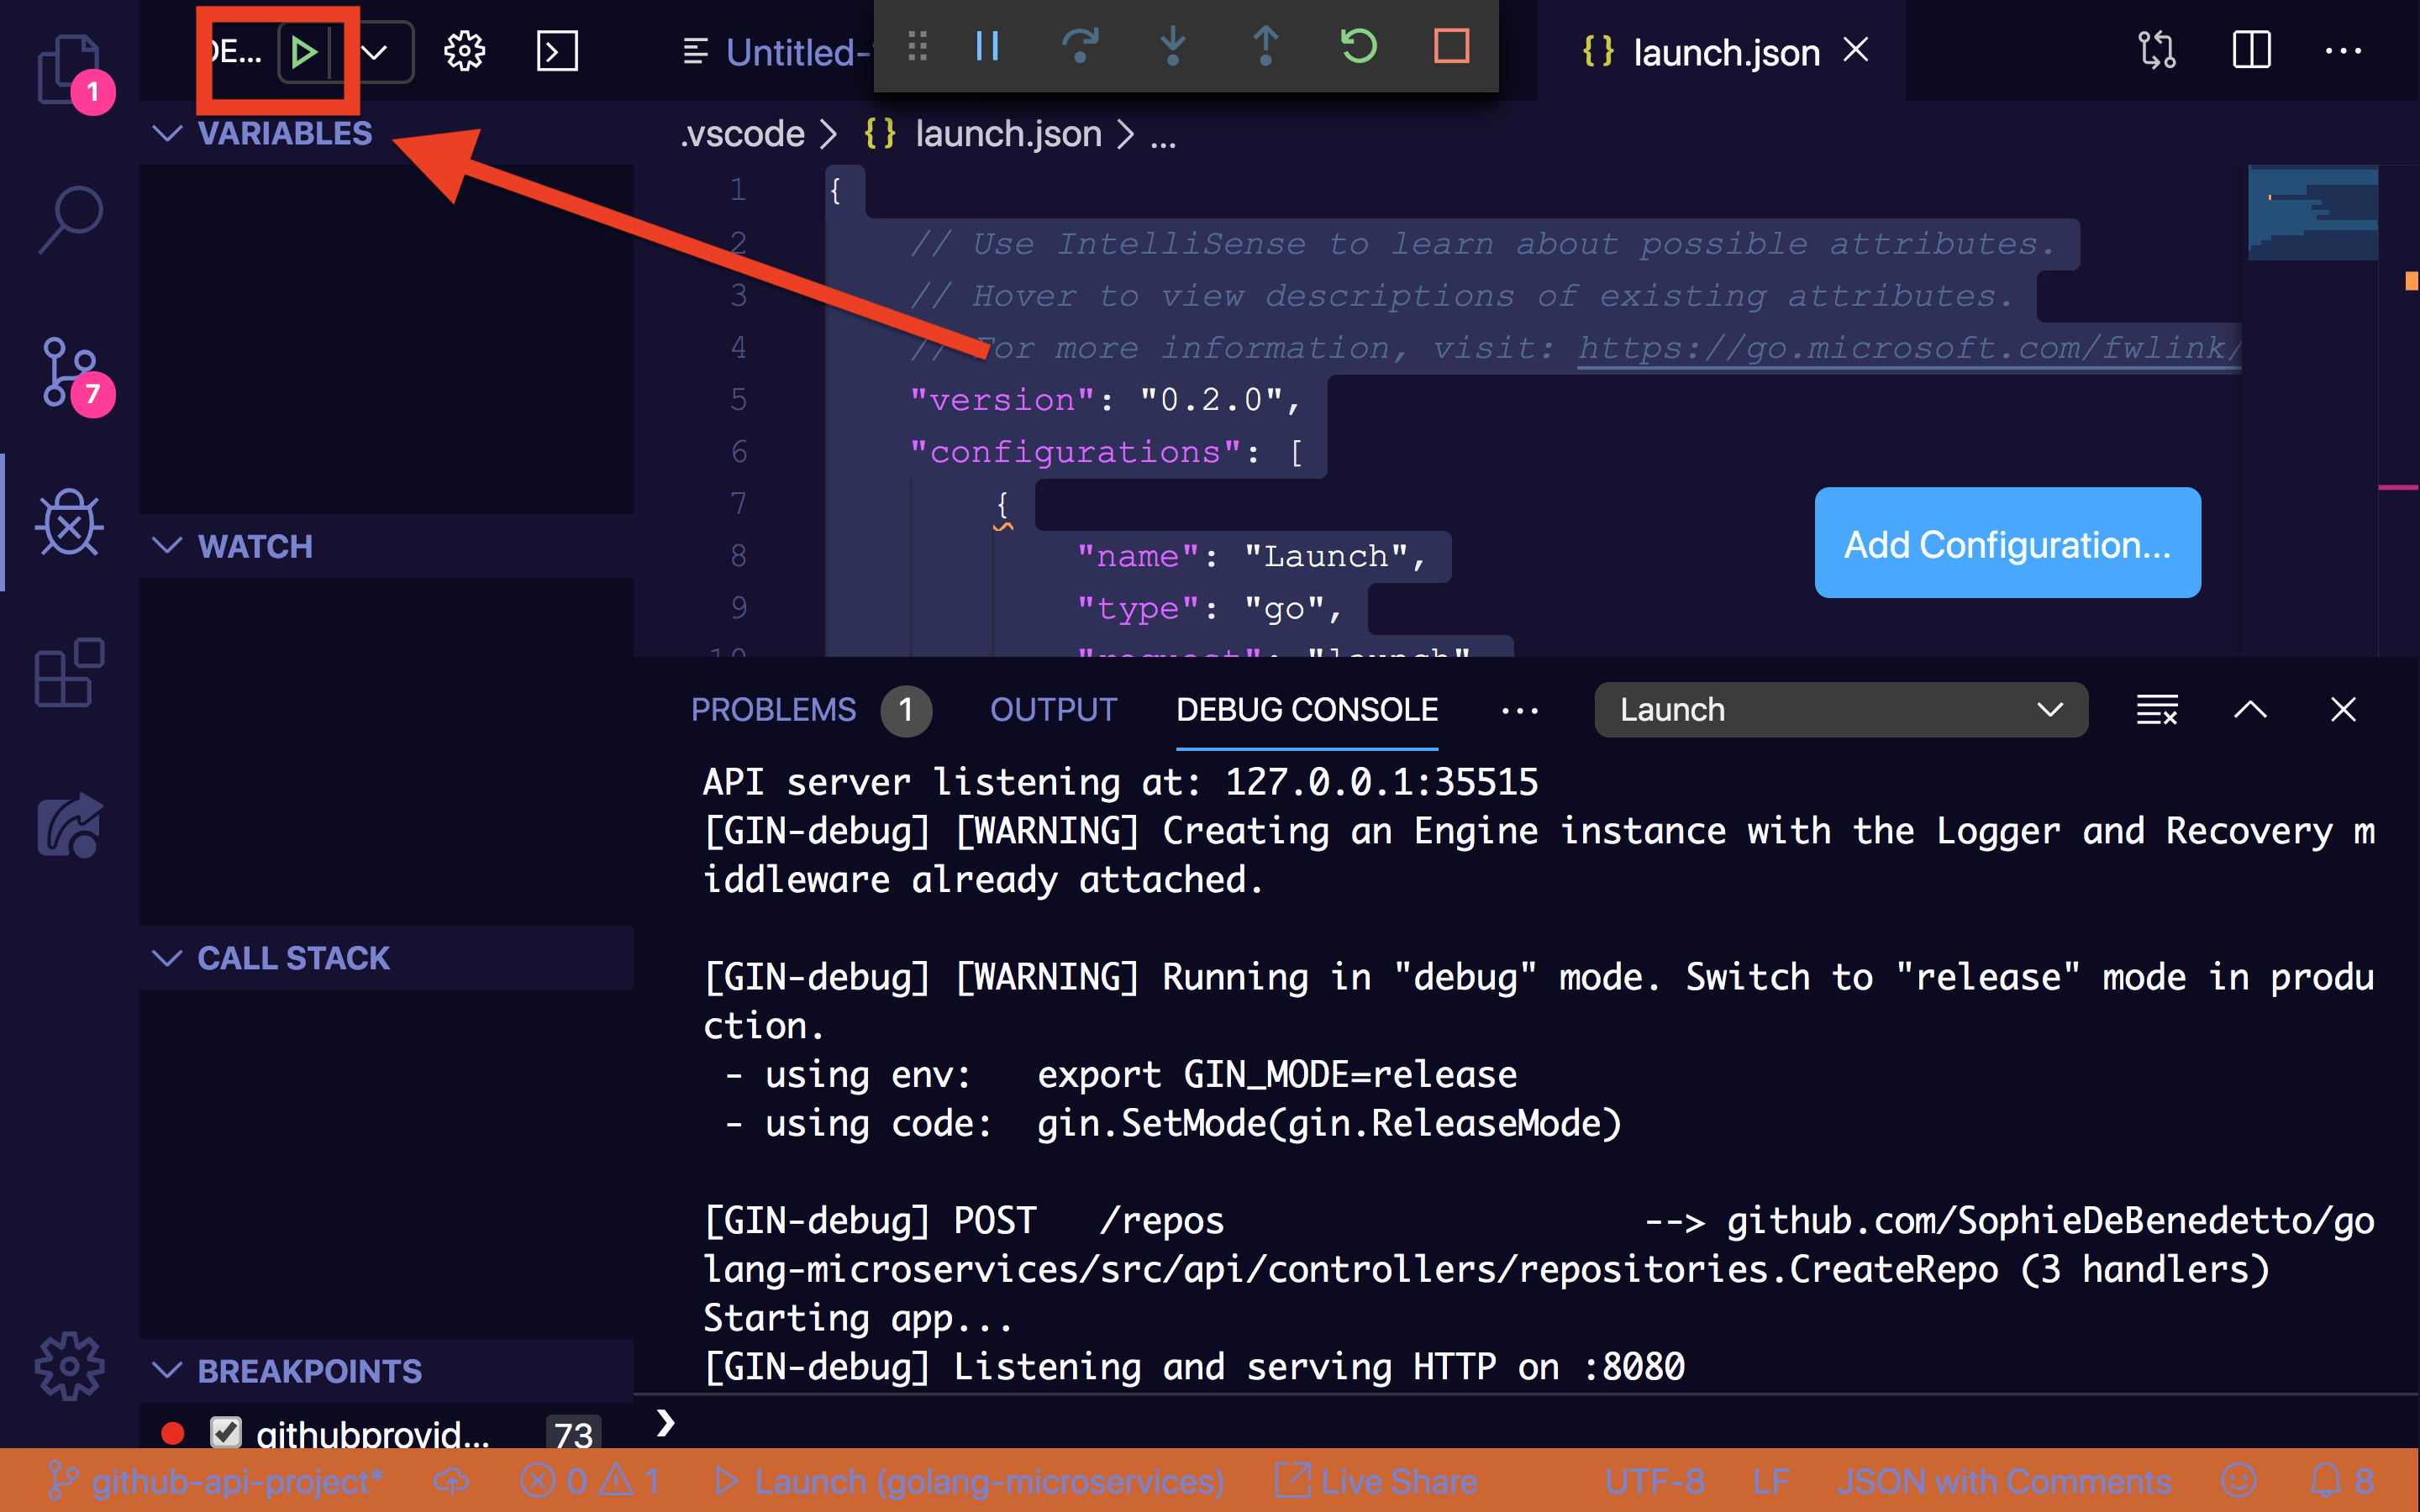Viewport: 2420px width, 1512px height.
Task: Click the debug Restart icon
Action: (1359, 45)
